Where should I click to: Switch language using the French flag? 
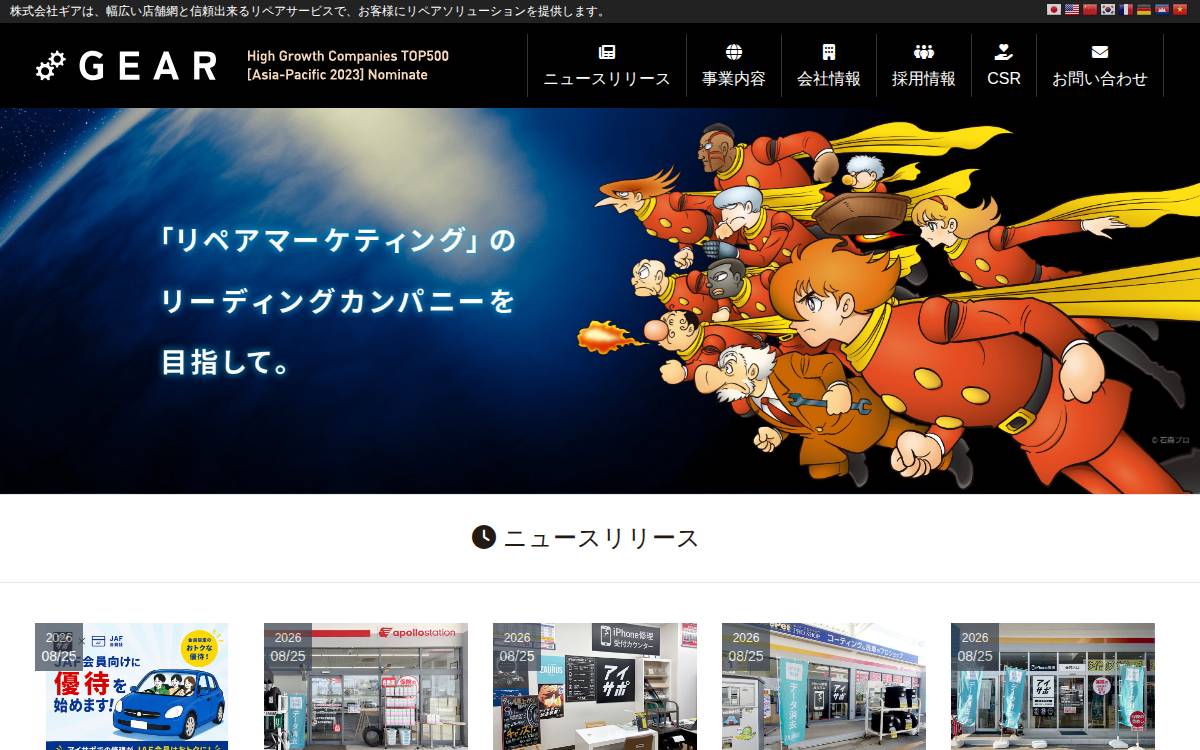click(1126, 10)
